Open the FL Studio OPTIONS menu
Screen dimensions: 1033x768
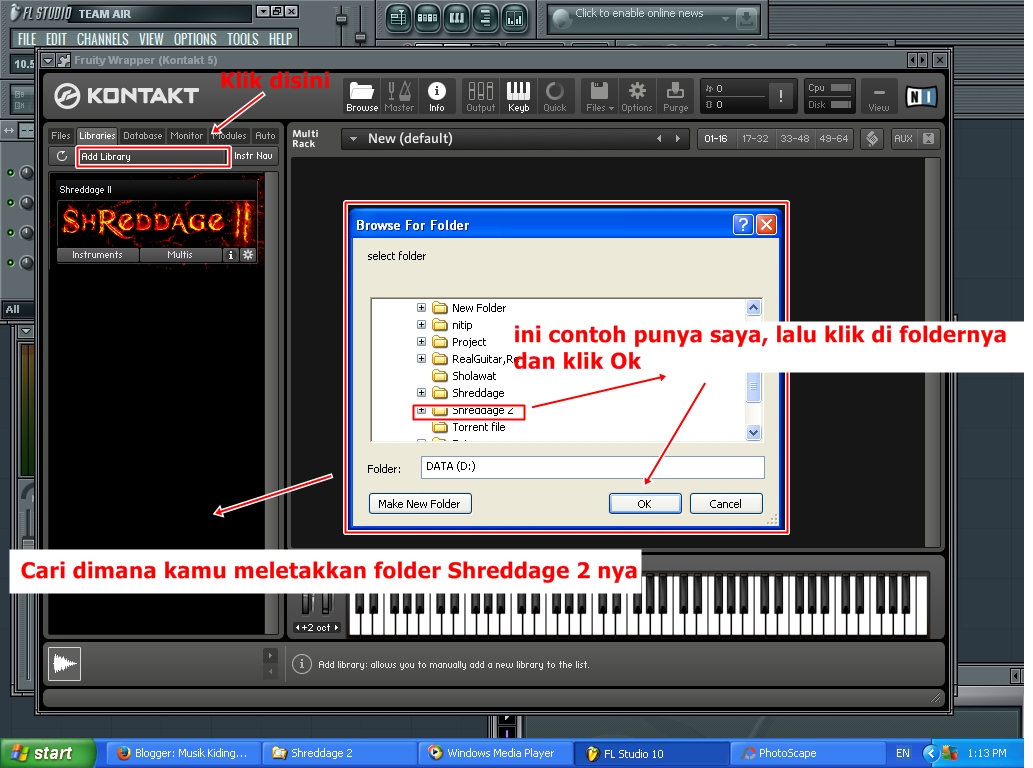click(194, 40)
